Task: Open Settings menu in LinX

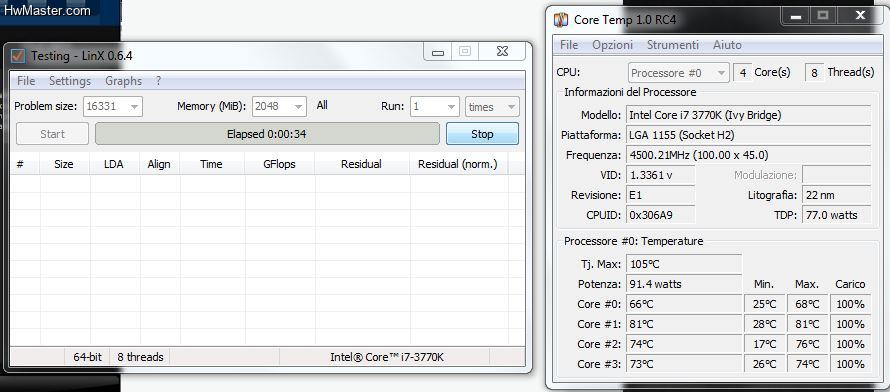Action: click(70, 81)
